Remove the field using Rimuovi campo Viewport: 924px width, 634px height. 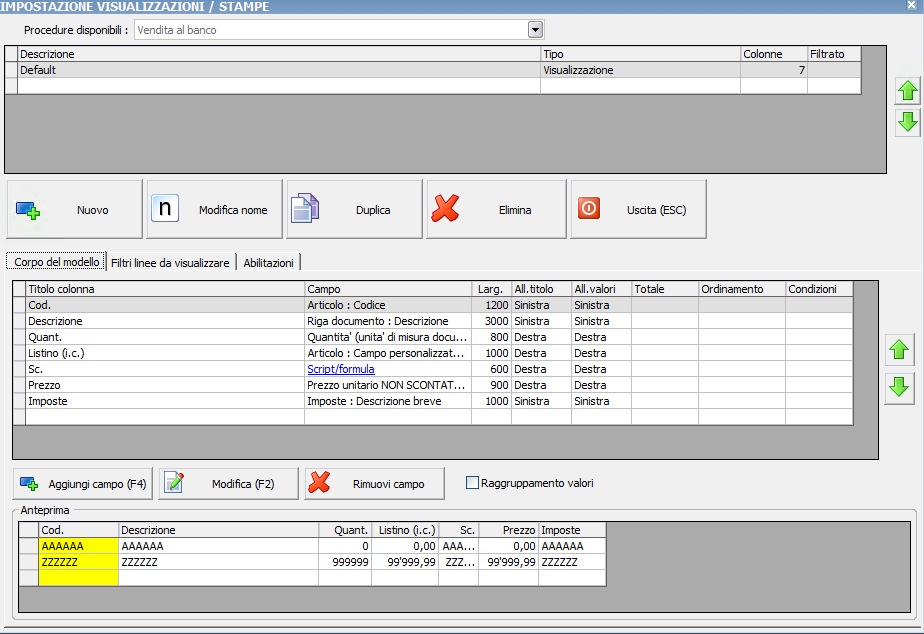pos(374,484)
